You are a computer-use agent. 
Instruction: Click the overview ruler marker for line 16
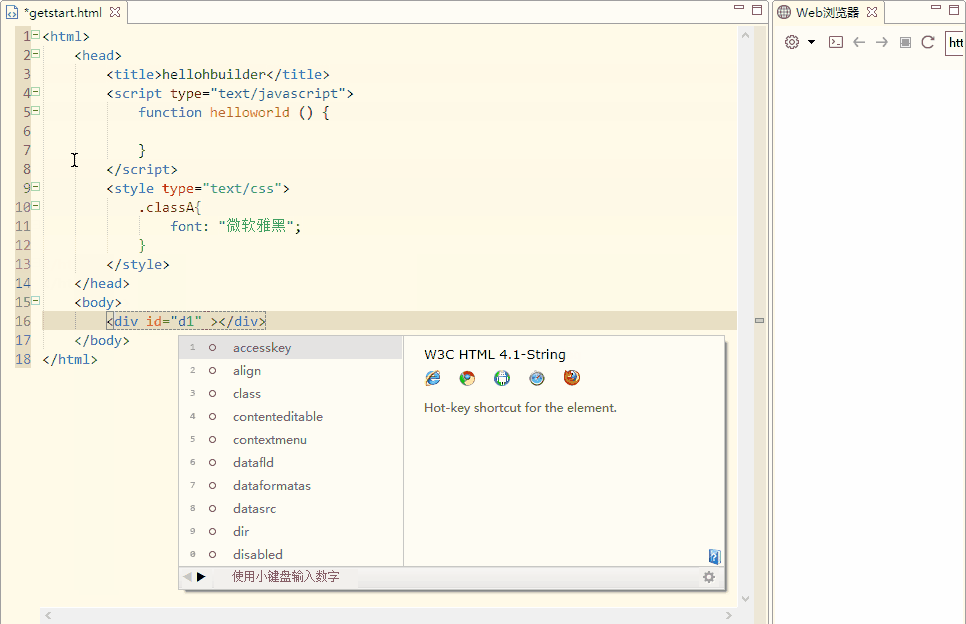[x=760, y=320]
